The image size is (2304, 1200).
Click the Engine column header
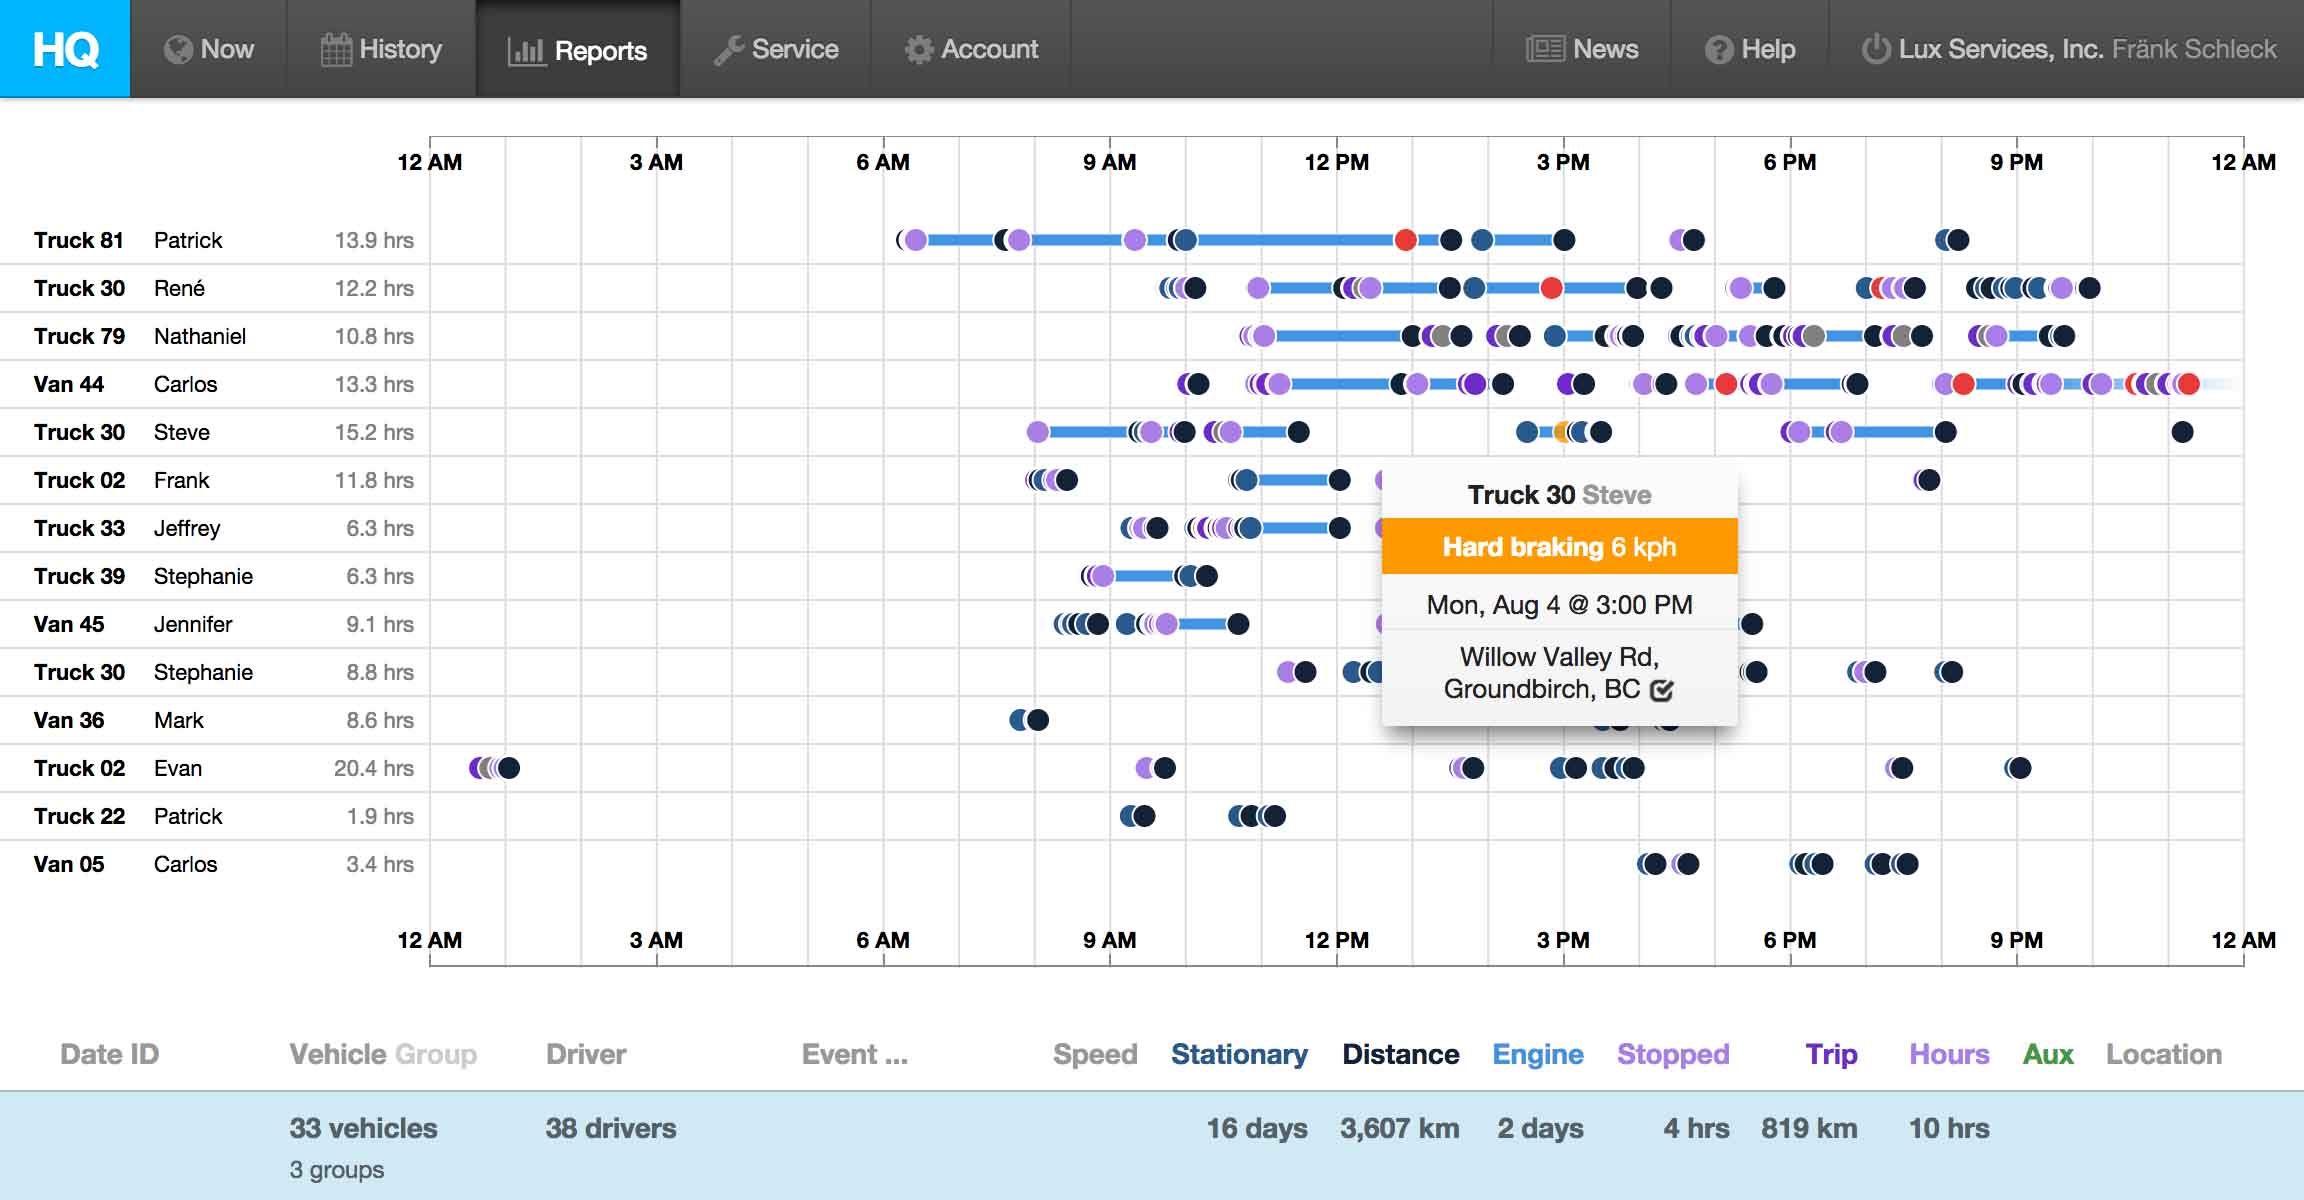tap(1537, 1054)
